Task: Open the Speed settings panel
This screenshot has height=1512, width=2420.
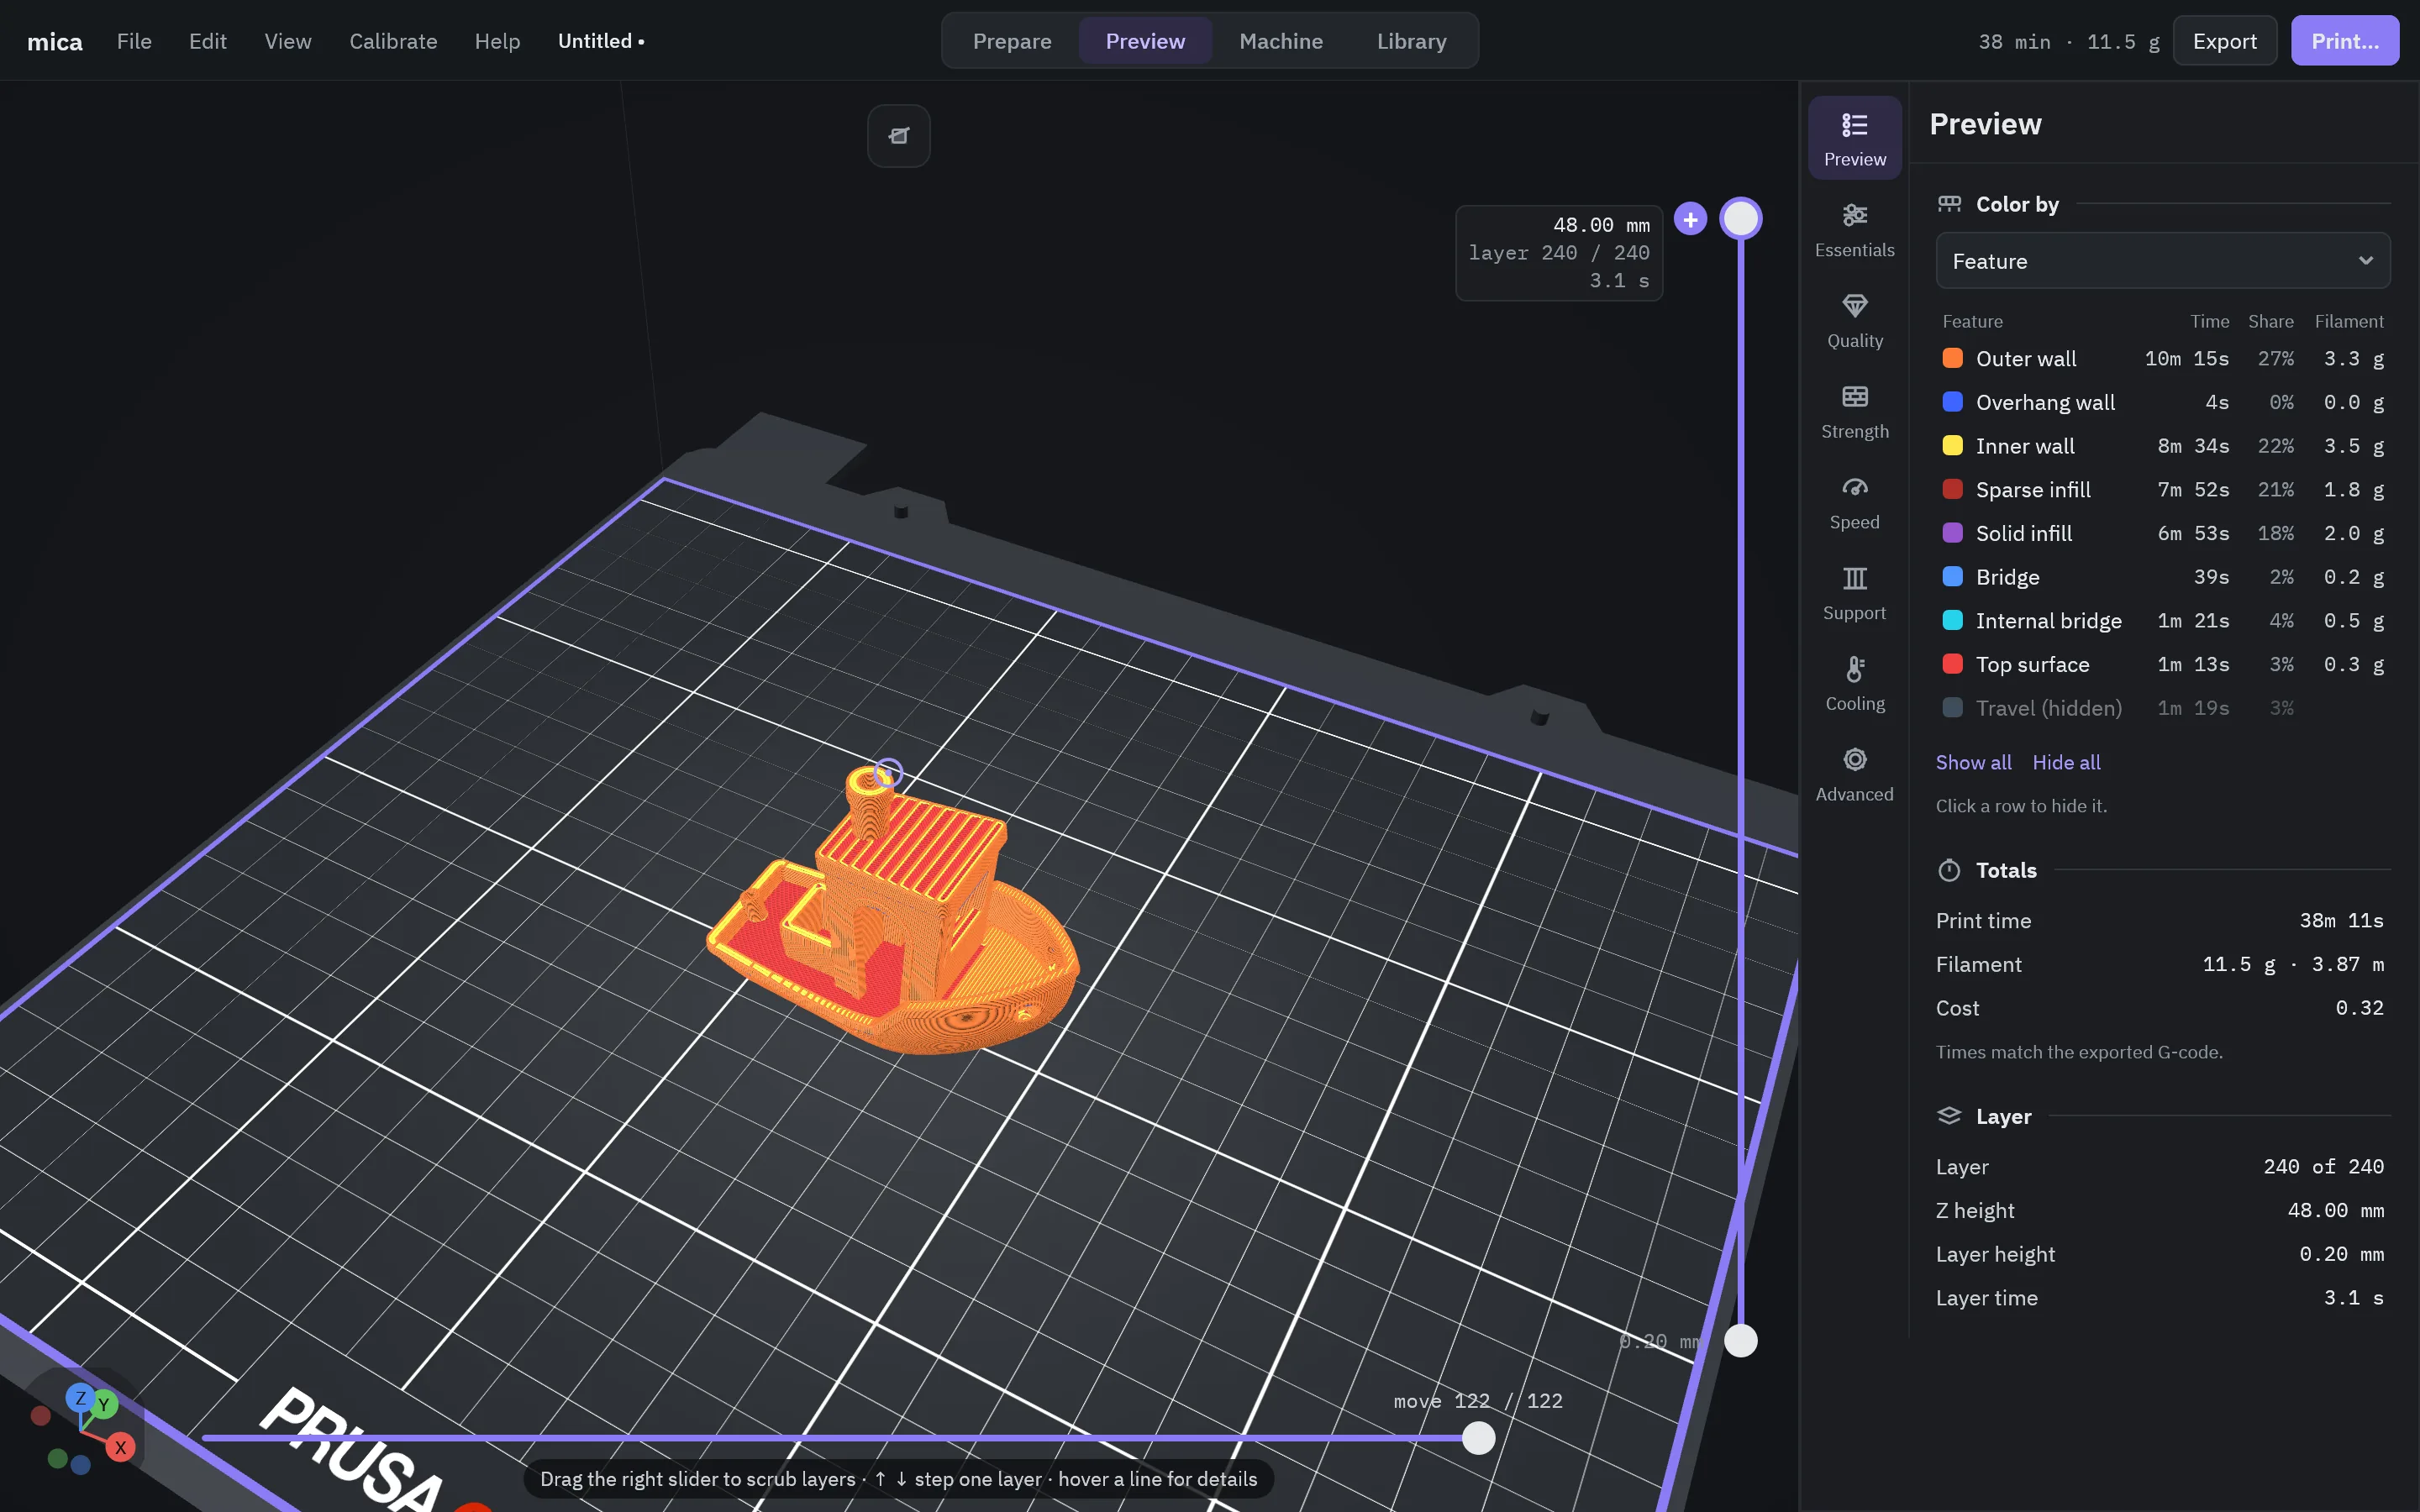Action: tap(1854, 502)
